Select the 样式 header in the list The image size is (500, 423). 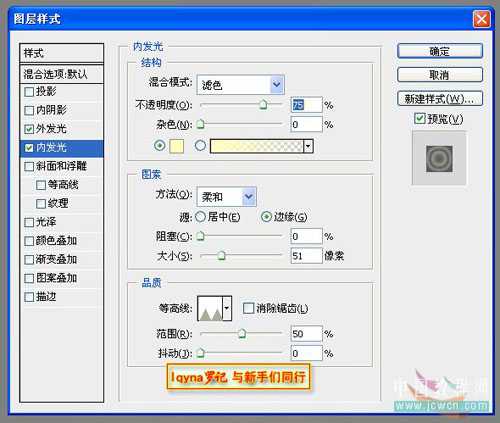(62, 53)
